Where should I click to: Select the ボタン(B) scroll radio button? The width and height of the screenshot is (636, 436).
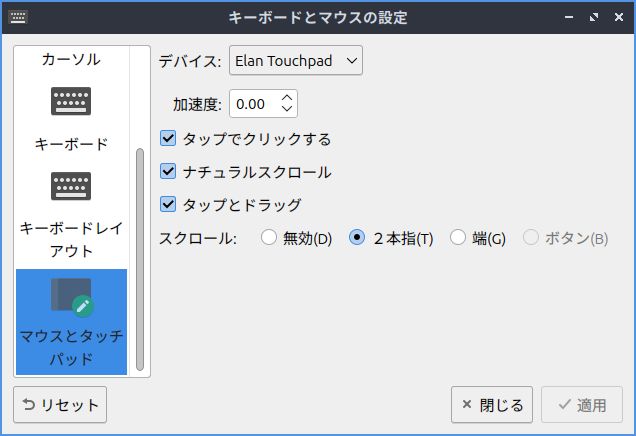[531, 237]
